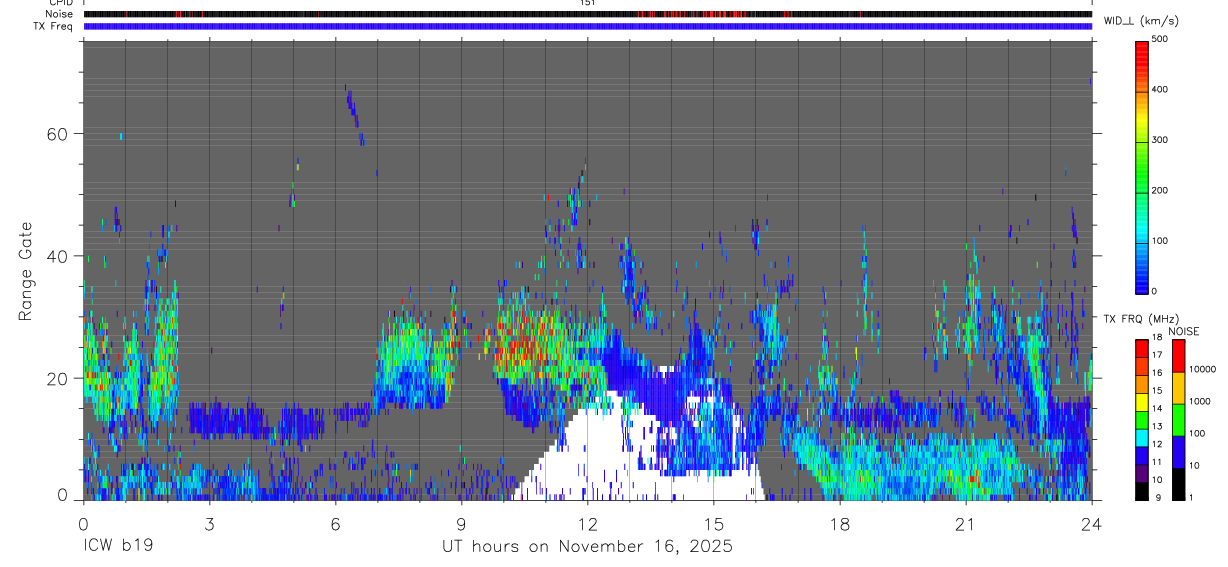This screenshot has width=1228, height=567.
Task: Click x-axis hour tick label '6'
Action: tap(335, 524)
